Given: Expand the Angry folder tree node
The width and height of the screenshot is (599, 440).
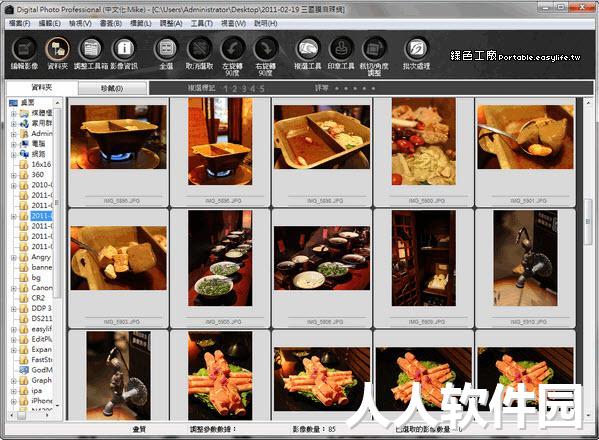Looking at the screenshot, I should pyautogui.click(x=13, y=257).
